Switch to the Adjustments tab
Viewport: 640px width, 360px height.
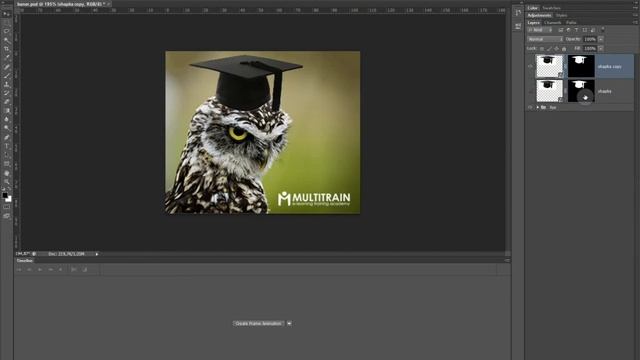tap(539, 15)
